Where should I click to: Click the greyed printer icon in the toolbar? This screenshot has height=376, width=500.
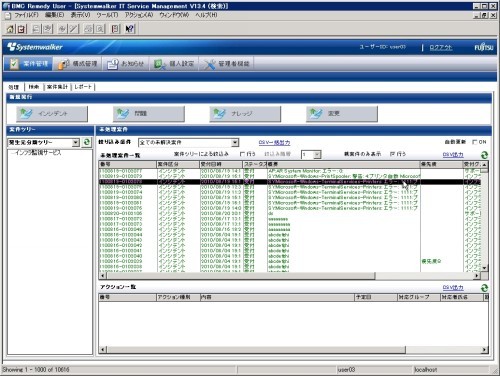point(89,29)
